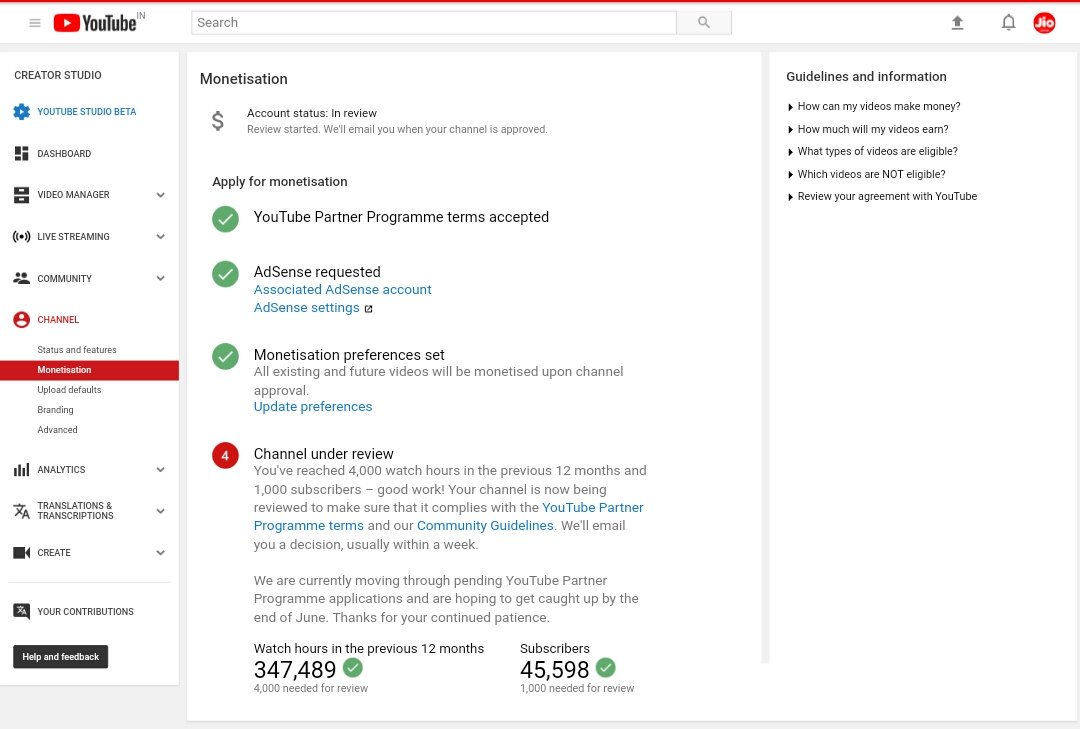This screenshot has width=1080, height=729.
Task: Focus the Search input field
Action: (434, 23)
